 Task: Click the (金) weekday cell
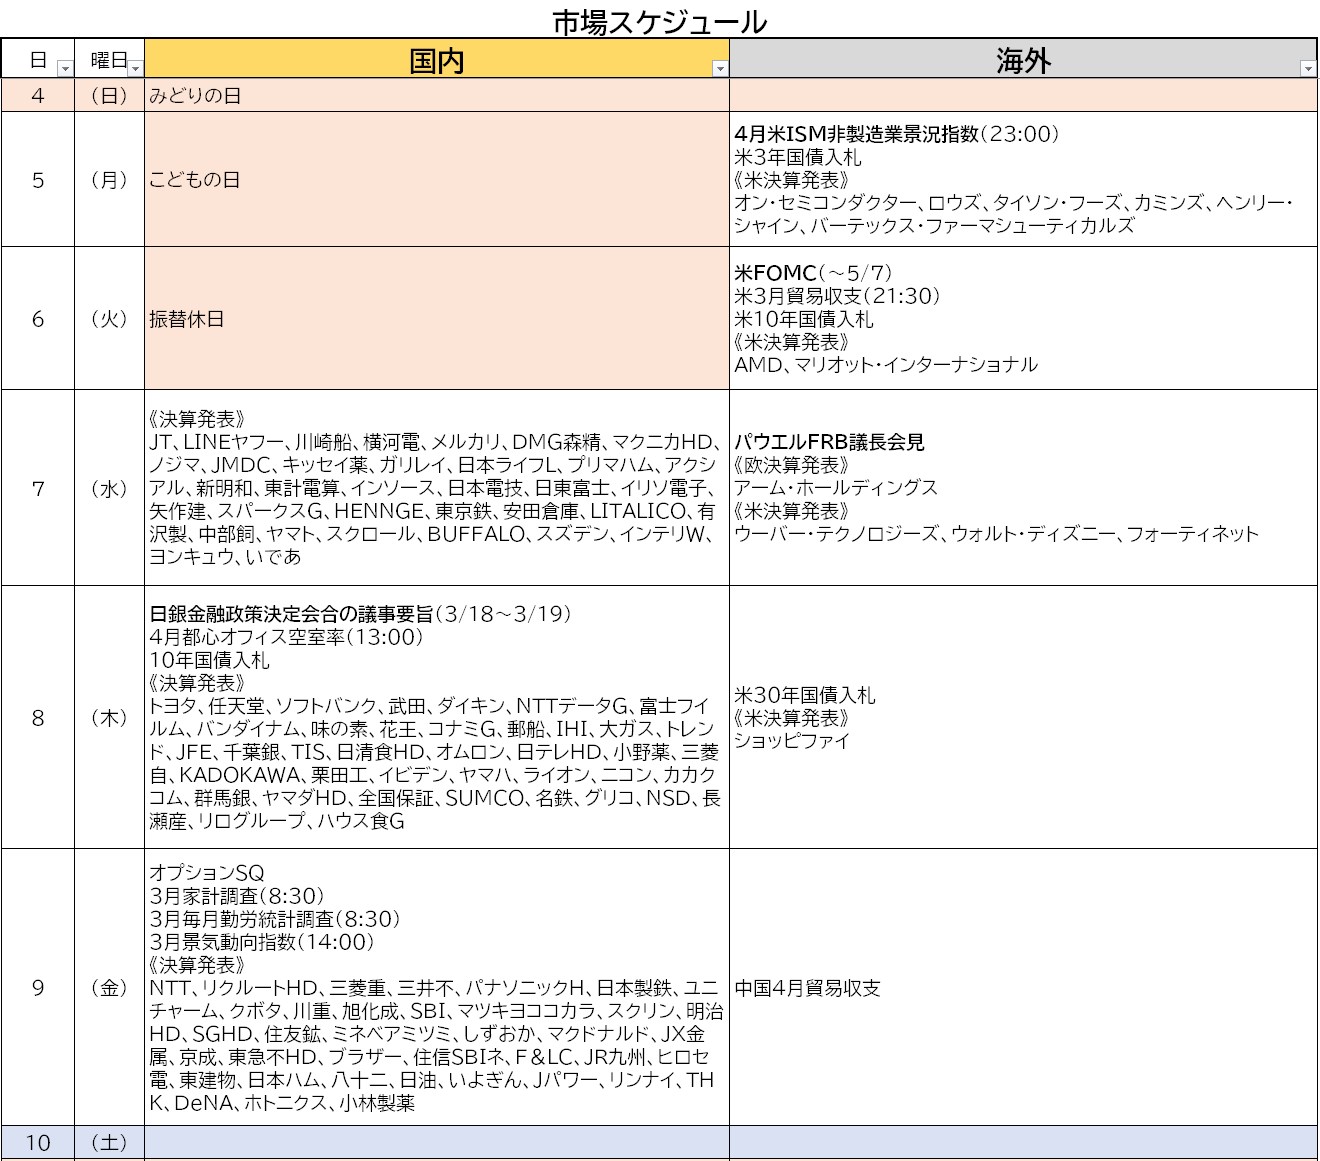pyautogui.click(x=109, y=987)
